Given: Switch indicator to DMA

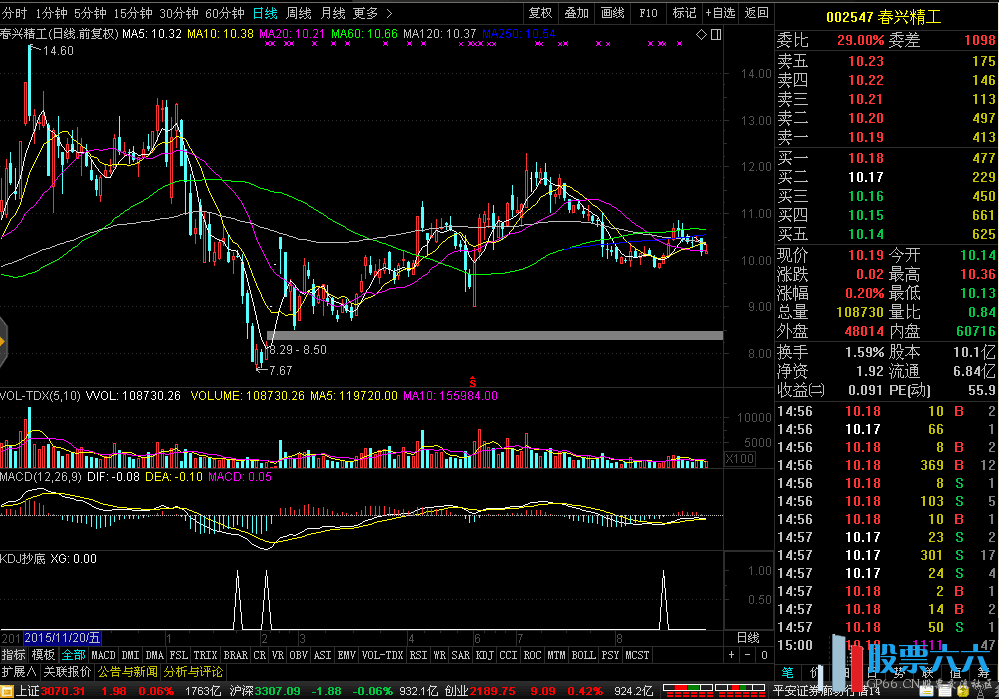Looking at the screenshot, I should [155, 655].
